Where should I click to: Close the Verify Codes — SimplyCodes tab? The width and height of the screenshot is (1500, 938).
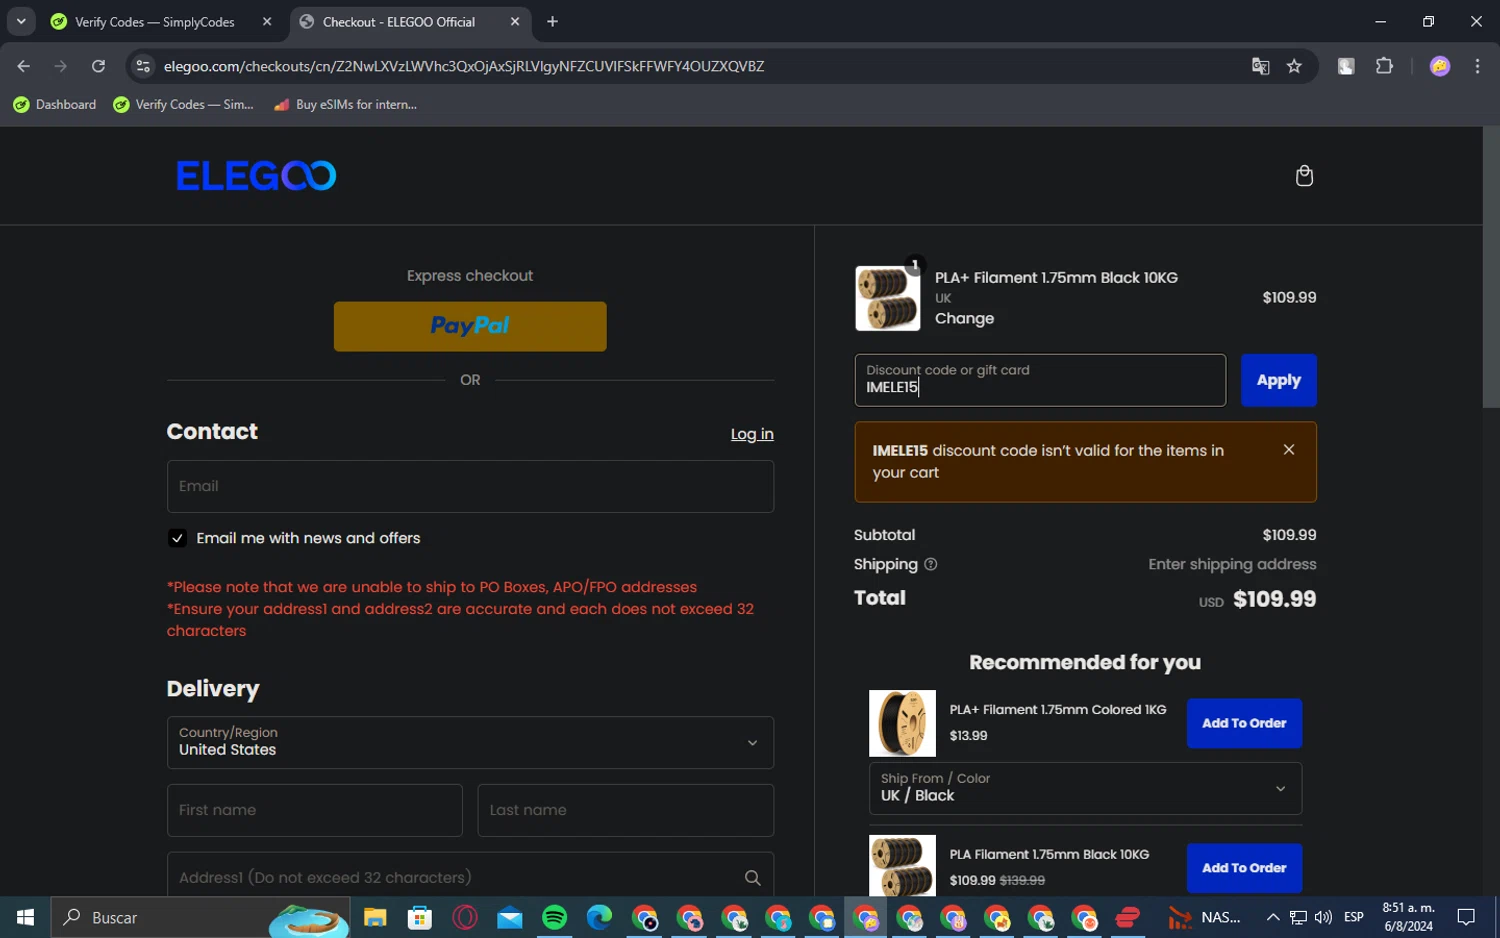point(267,22)
